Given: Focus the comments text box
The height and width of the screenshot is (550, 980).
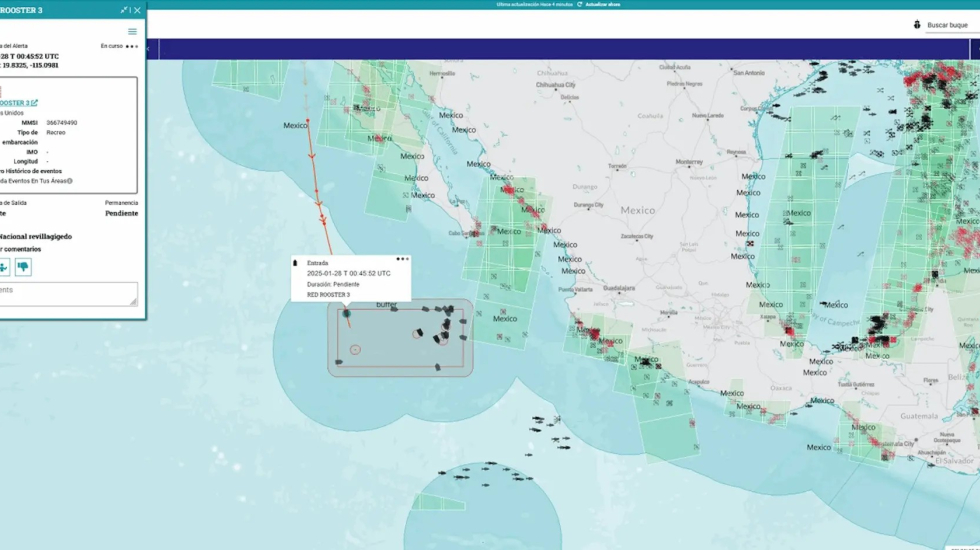Looking at the screenshot, I should click(68, 294).
